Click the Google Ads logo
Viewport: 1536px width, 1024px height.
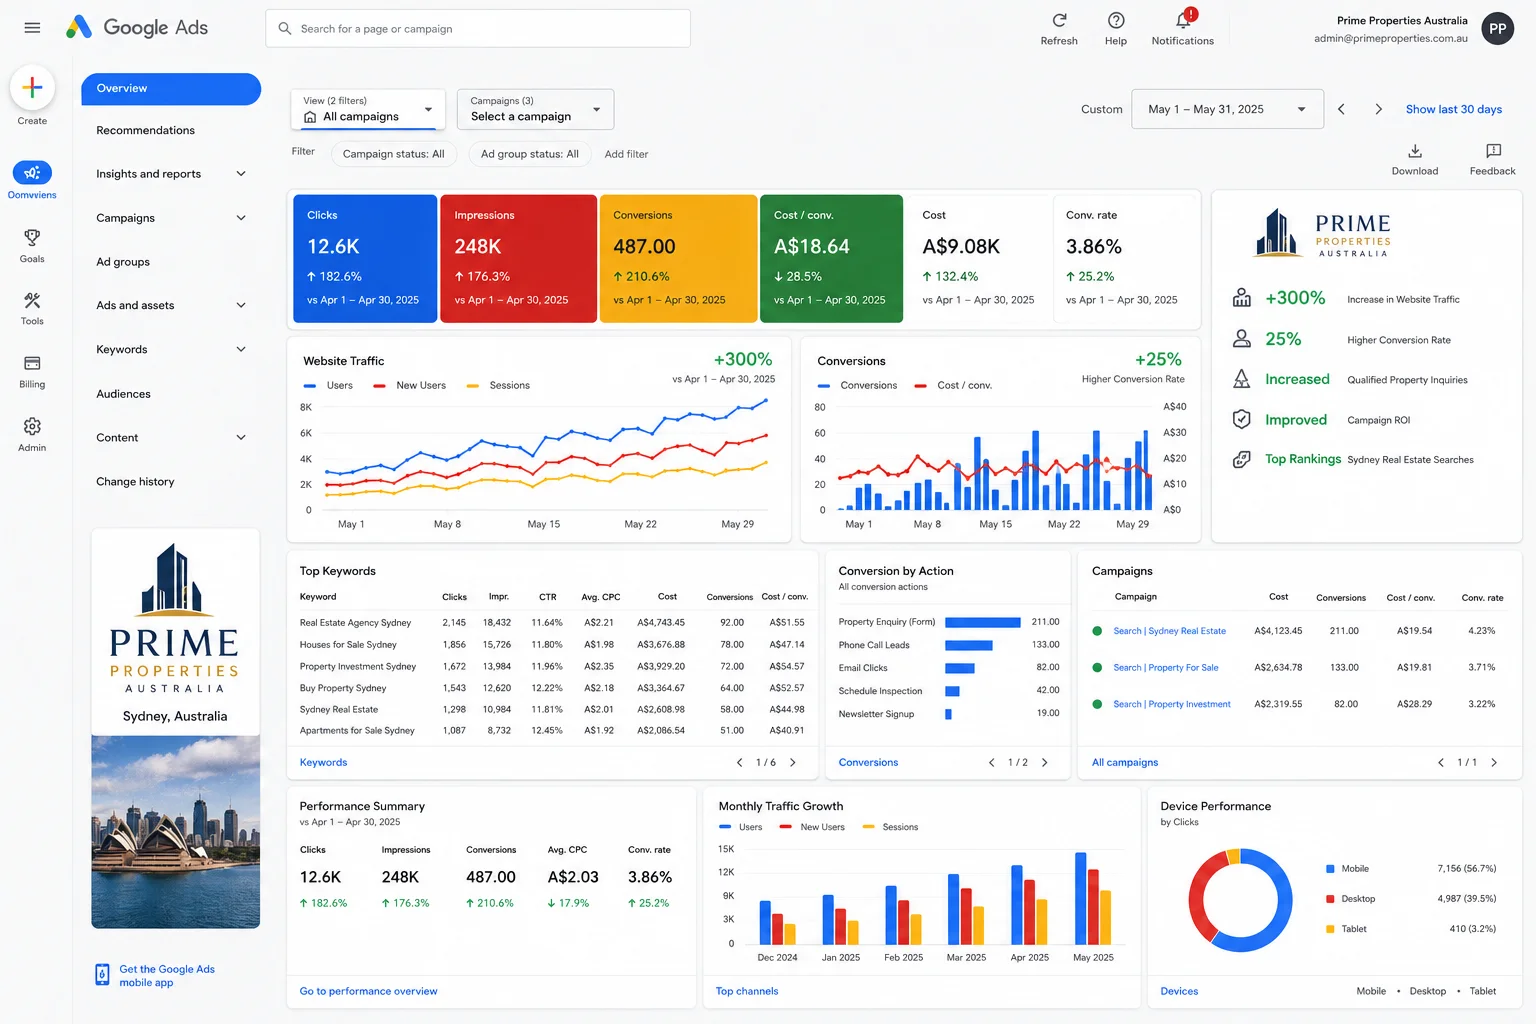(x=137, y=27)
